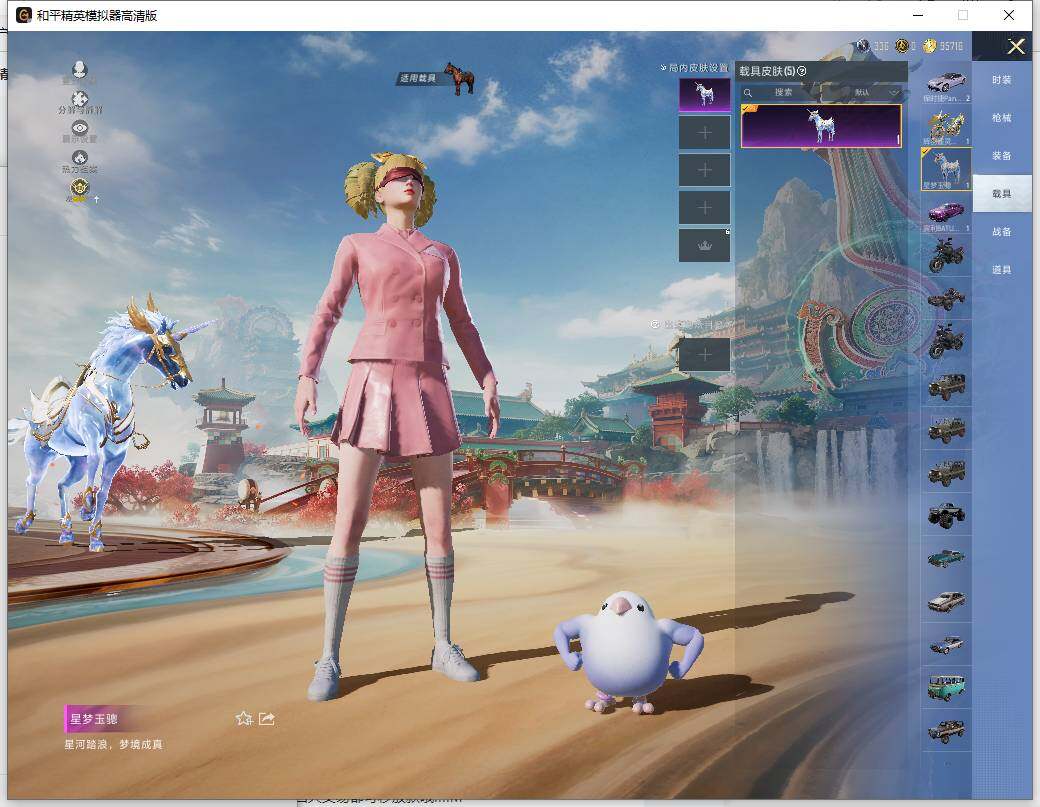Screen dimensions: 1040x807
Task: Switch to the 装备 tab
Action: 1002,155
